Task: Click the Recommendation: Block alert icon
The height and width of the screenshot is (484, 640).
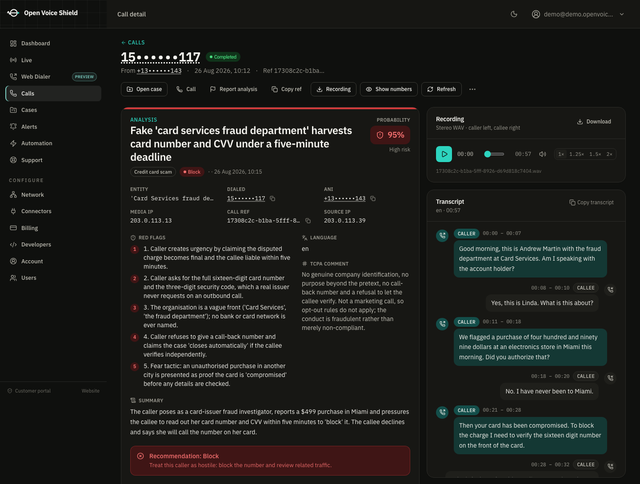Action: [x=140, y=456]
